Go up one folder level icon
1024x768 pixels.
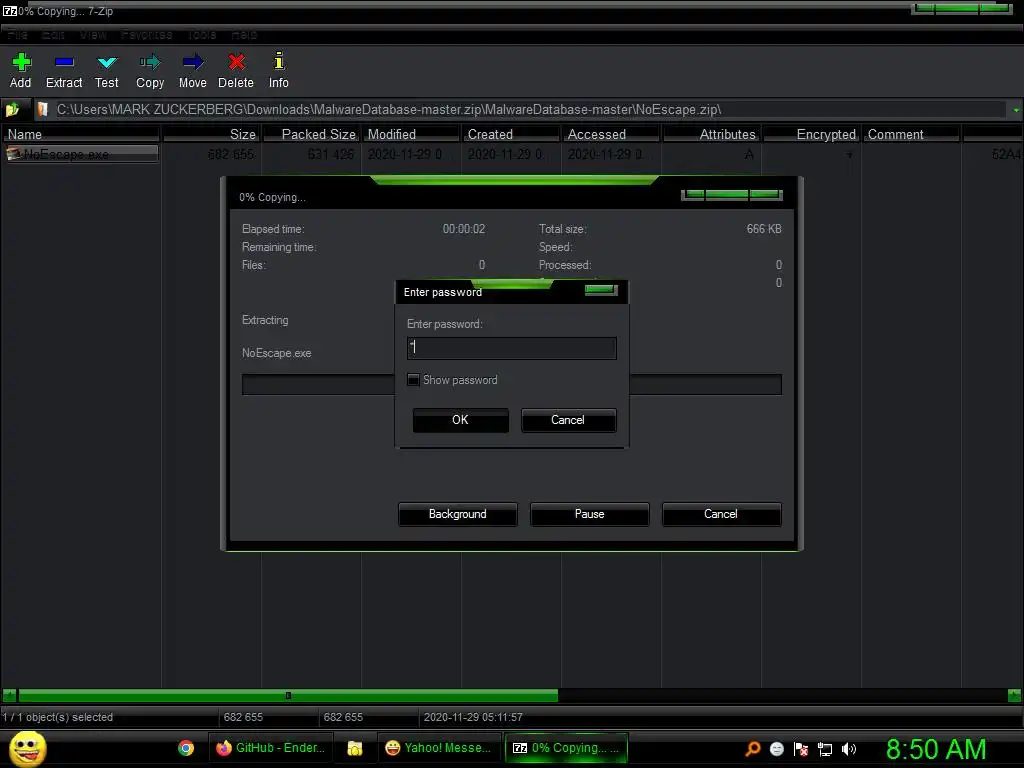coord(12,110)
